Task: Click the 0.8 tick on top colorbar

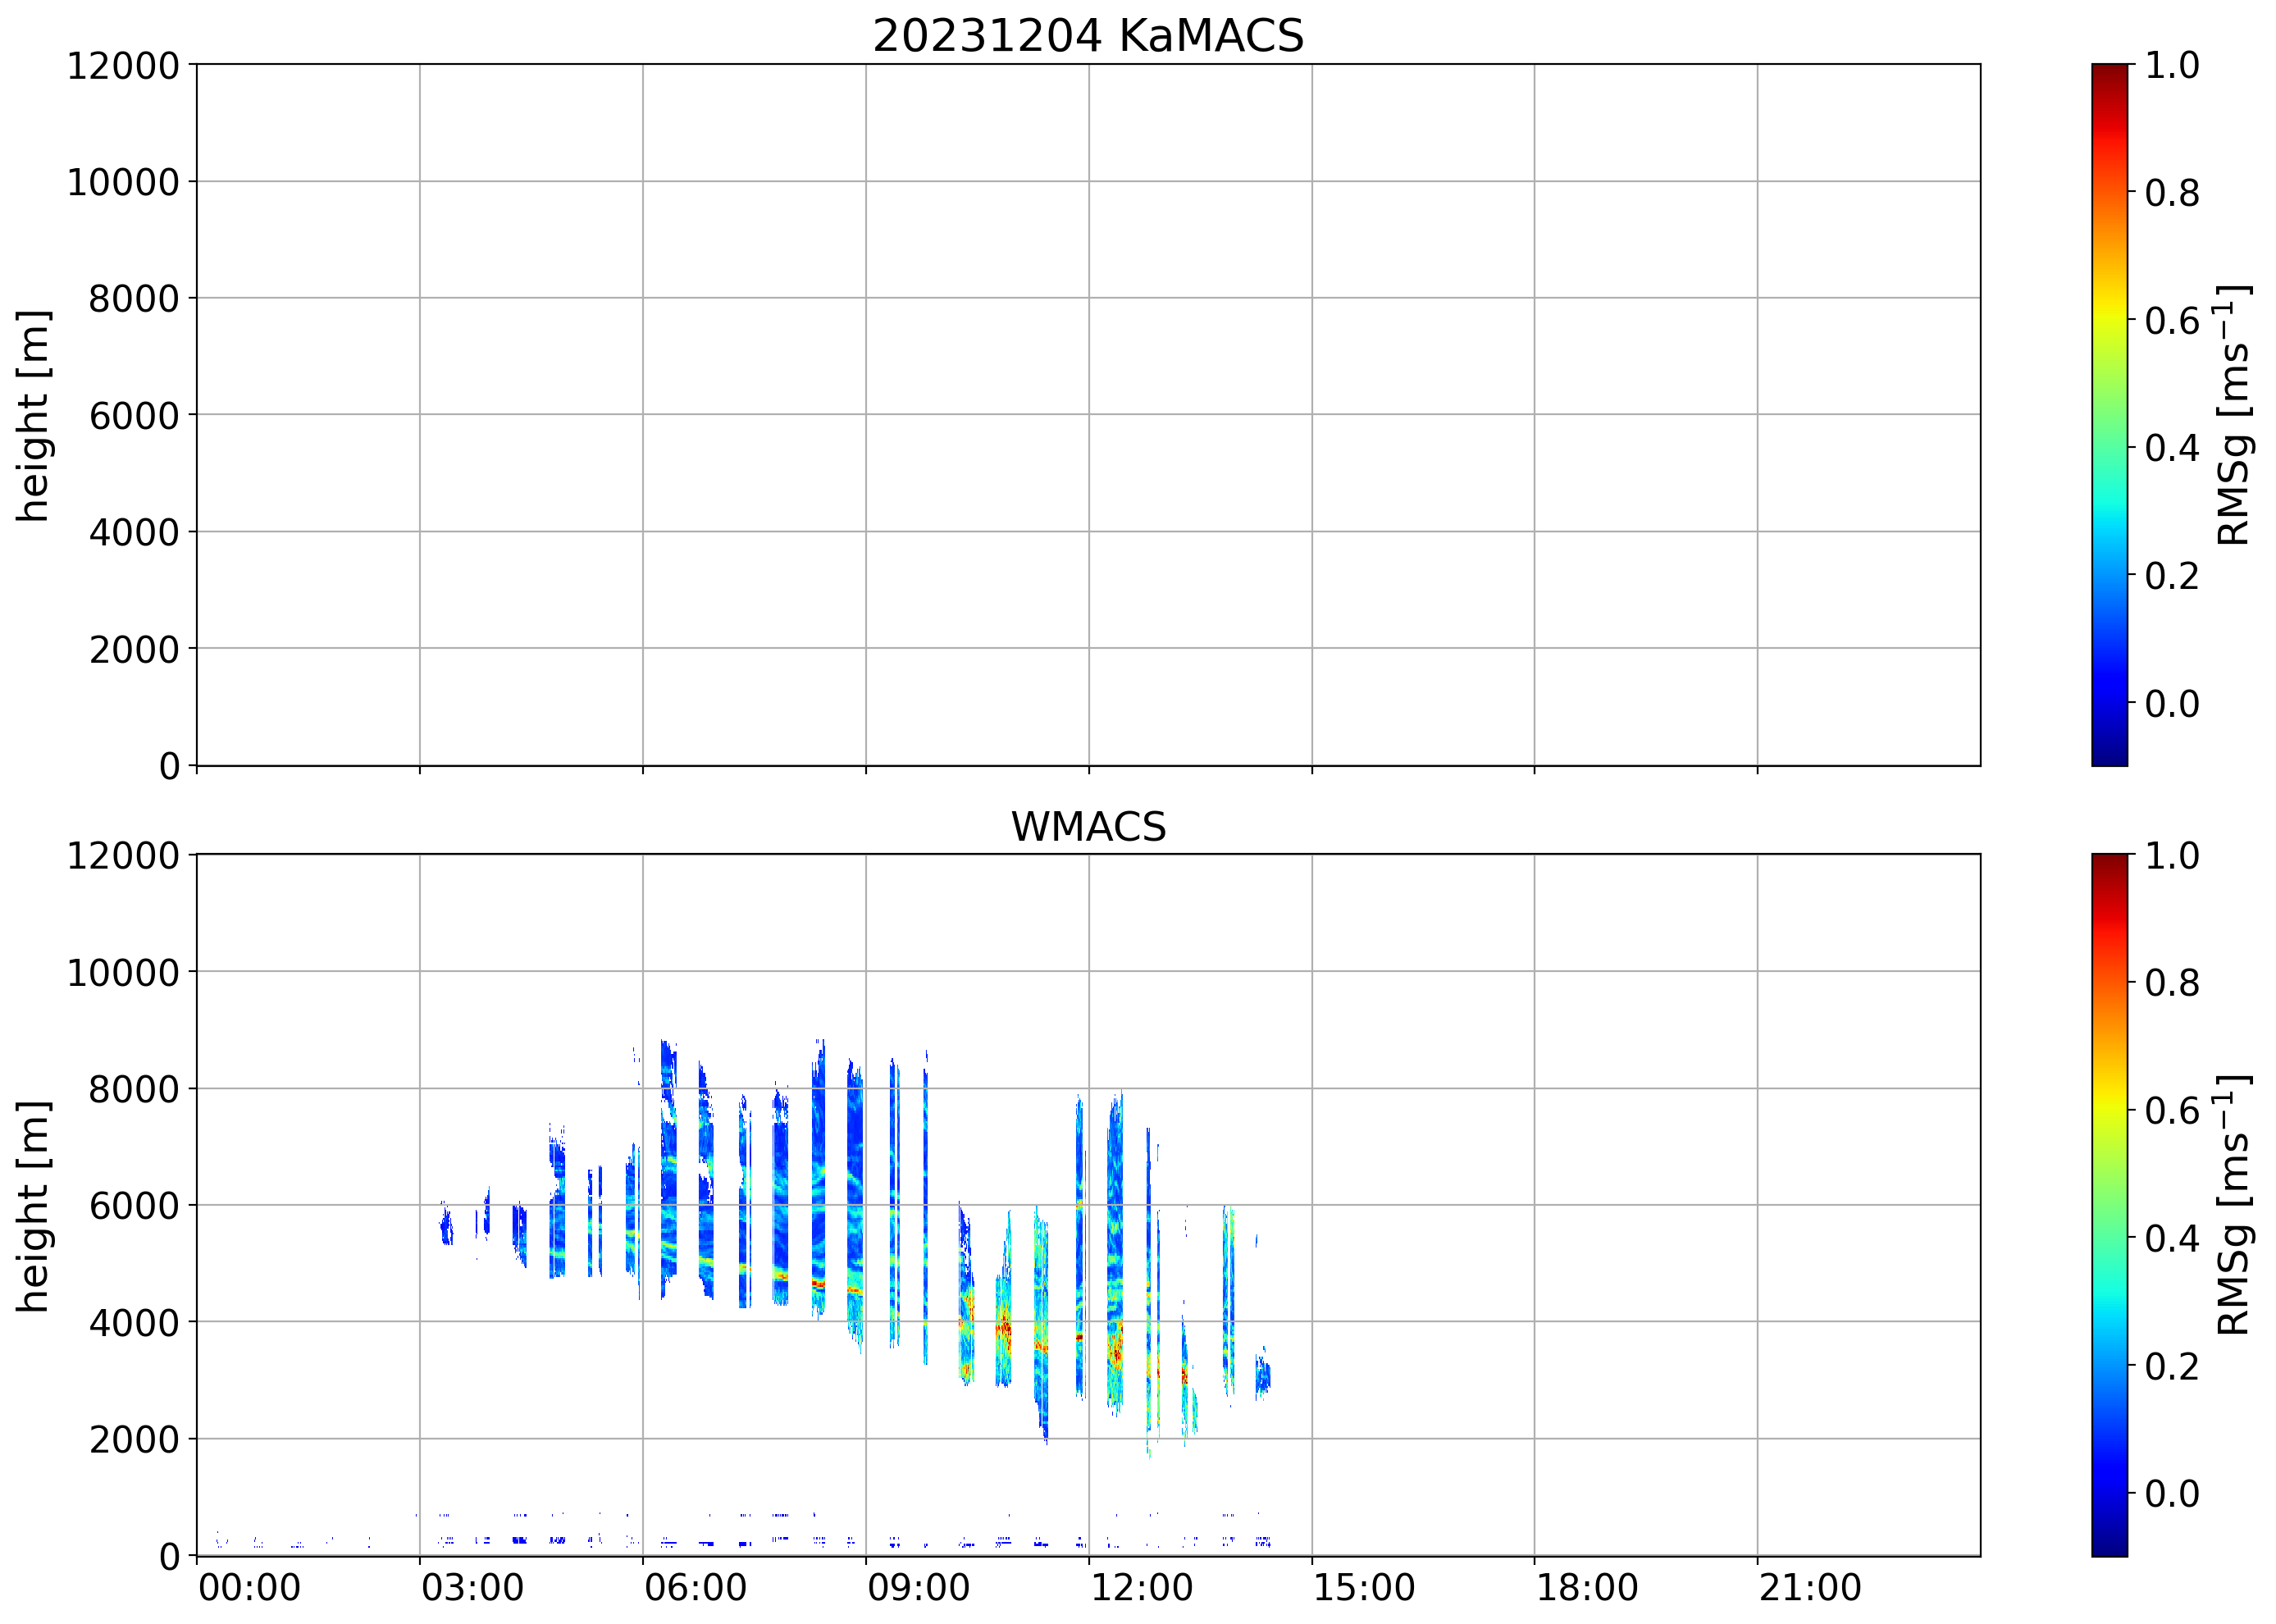Action: click(2171, 193)
